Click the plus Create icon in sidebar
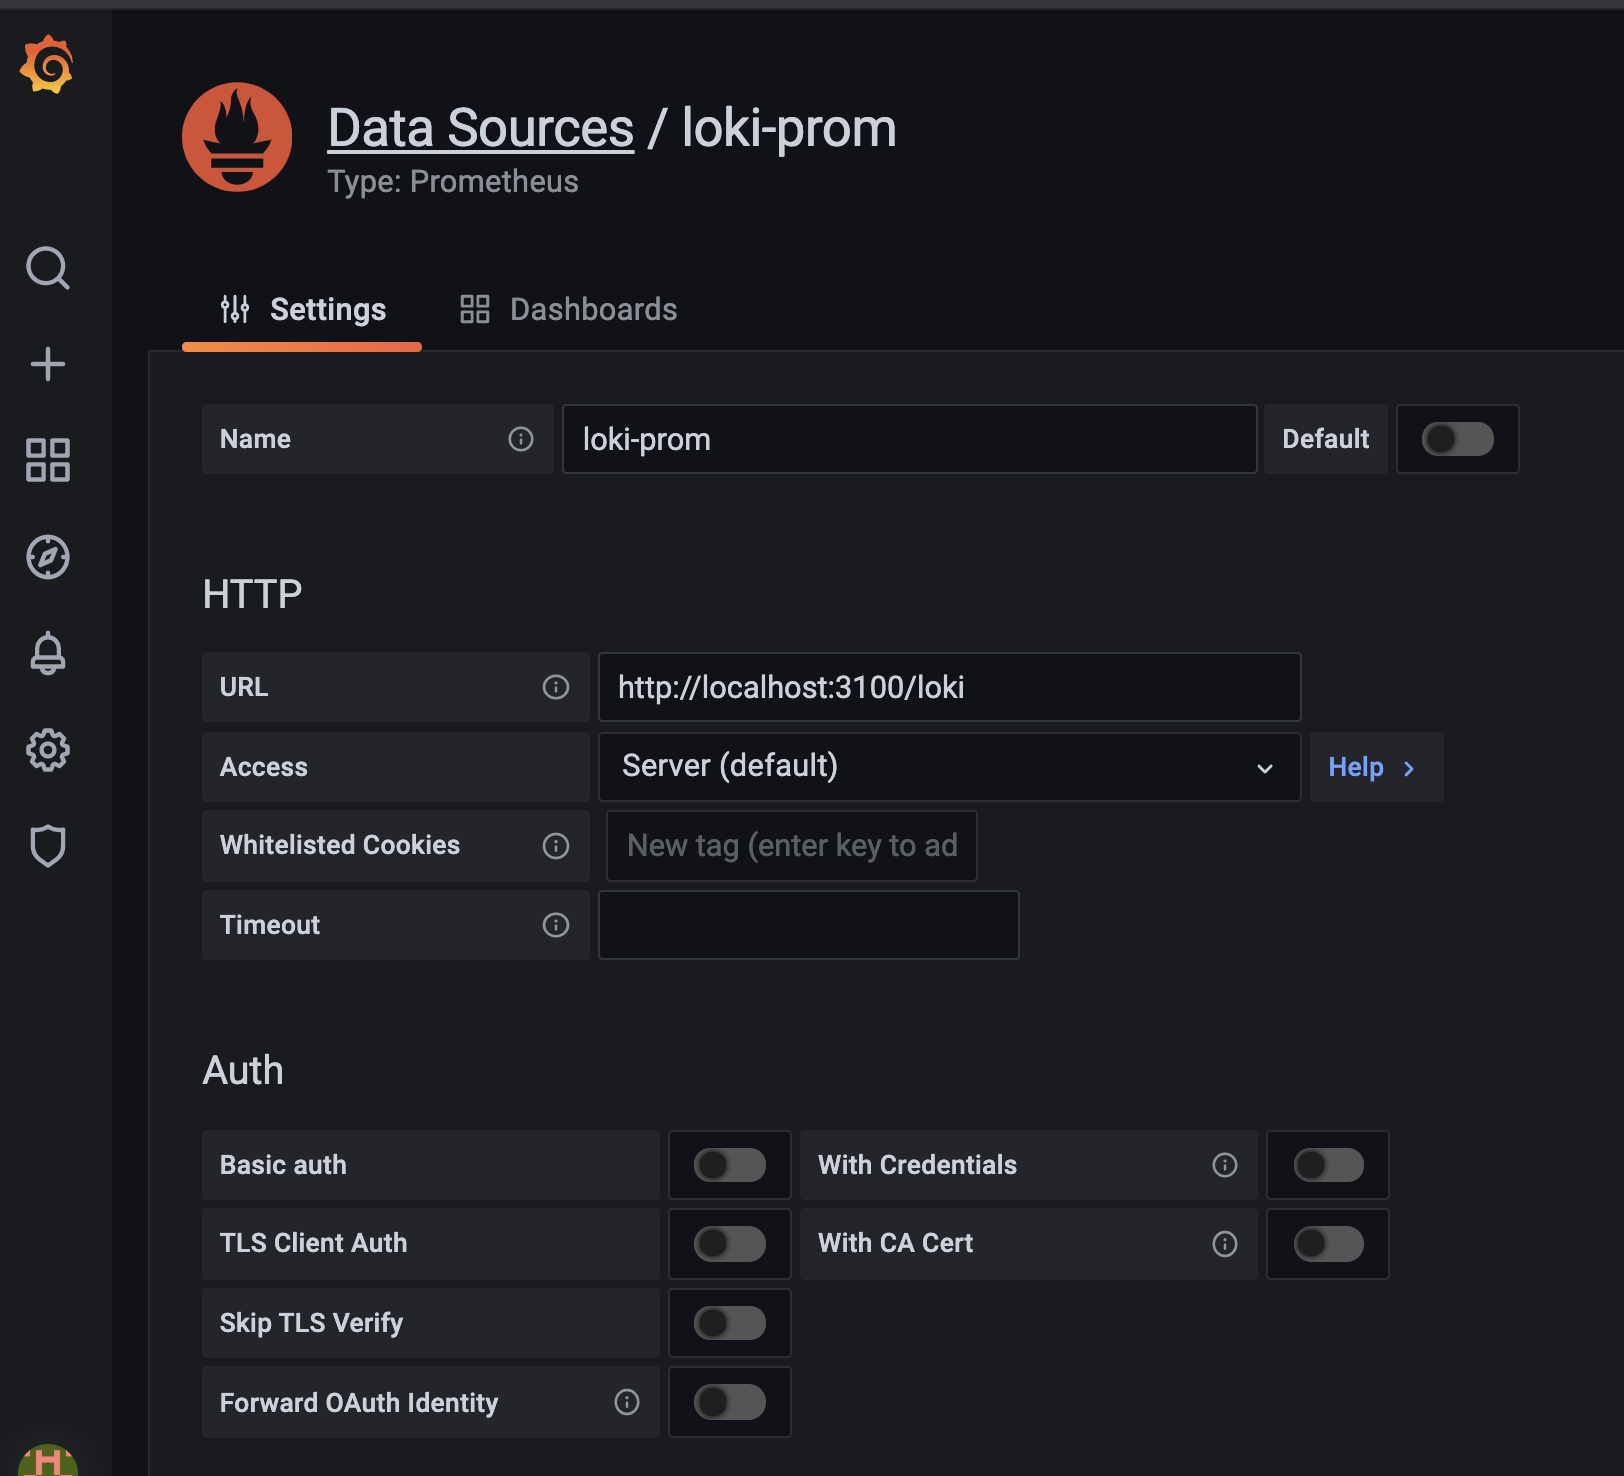Viewport: 1624px width, 1476px height. click(47, 364)
